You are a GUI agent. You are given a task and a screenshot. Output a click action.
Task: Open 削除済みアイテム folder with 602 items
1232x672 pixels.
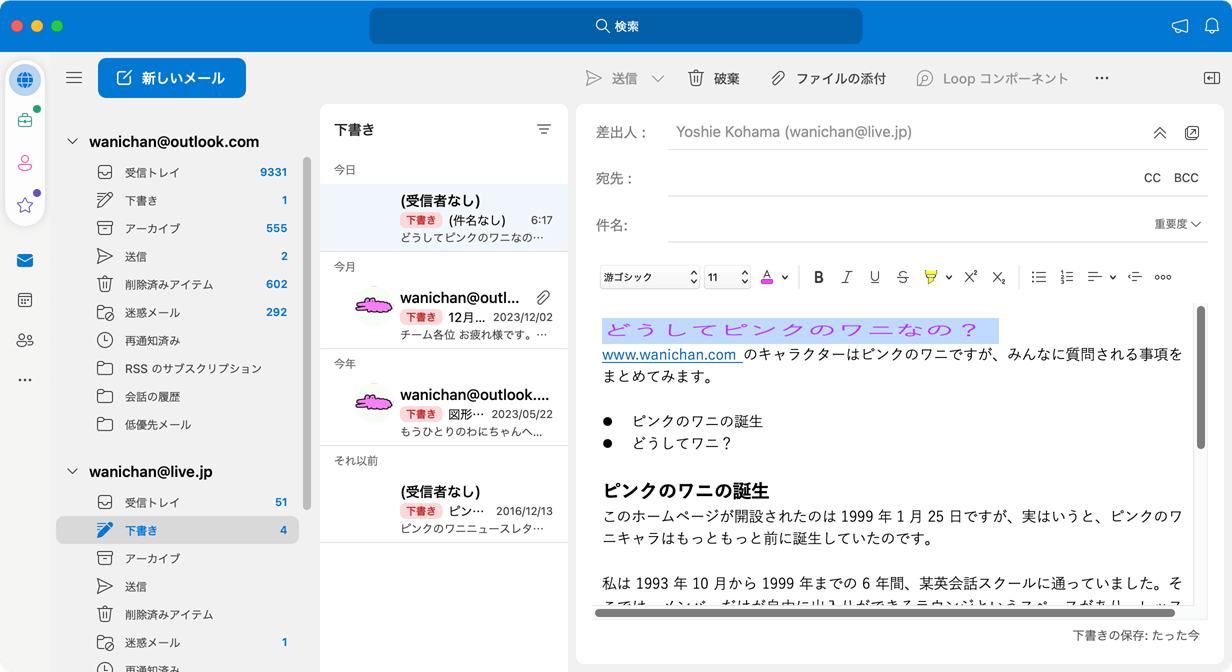coord(178,284)
